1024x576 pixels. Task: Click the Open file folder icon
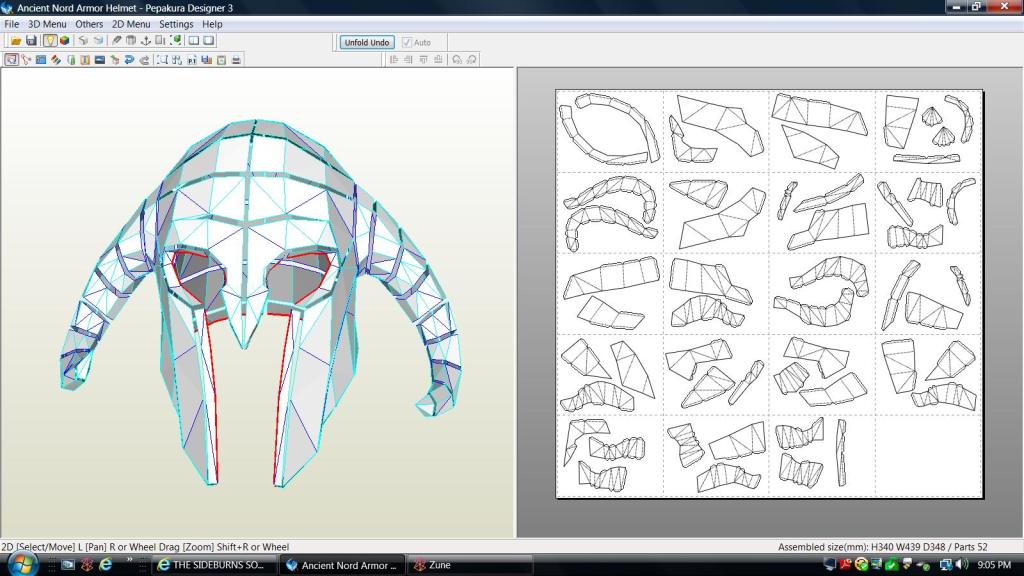tap(16, 40)
